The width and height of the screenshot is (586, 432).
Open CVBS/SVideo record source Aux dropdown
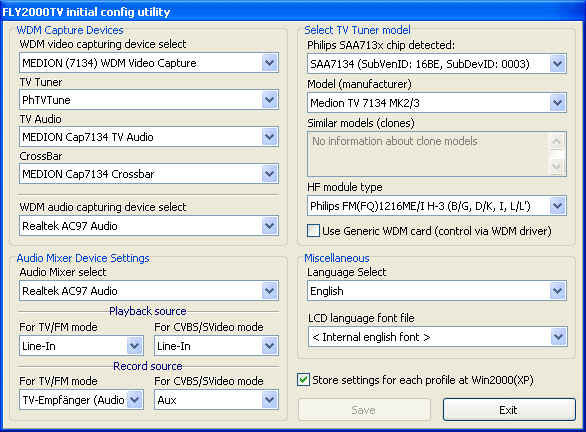[269, 400]
